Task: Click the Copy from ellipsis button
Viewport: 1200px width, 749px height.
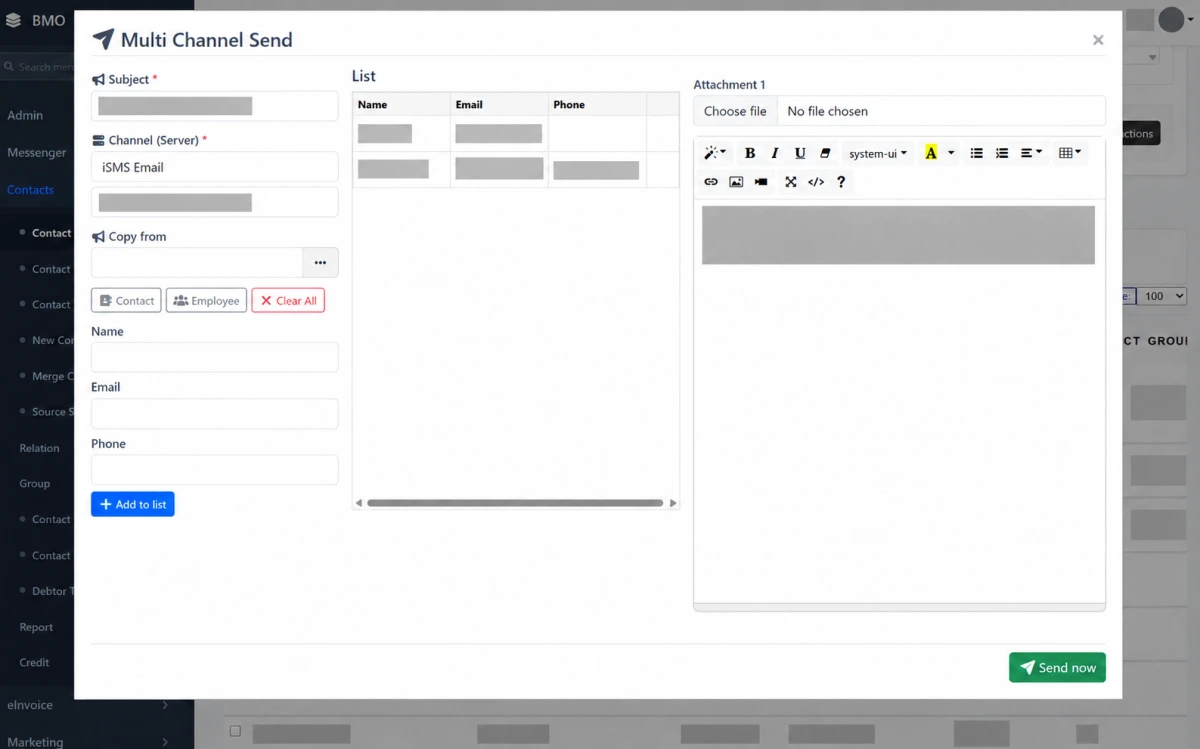Action: (x=320, y=263)
